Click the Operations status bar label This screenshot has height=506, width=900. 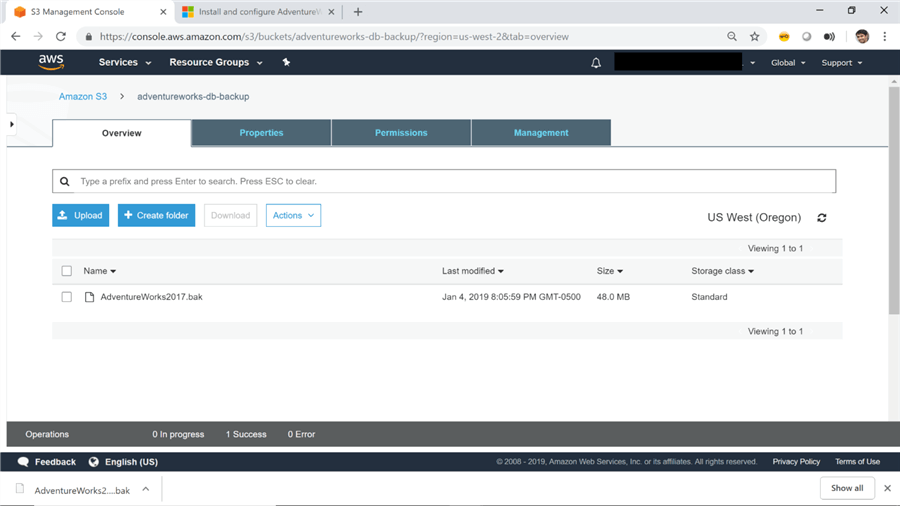click(47, 434)
